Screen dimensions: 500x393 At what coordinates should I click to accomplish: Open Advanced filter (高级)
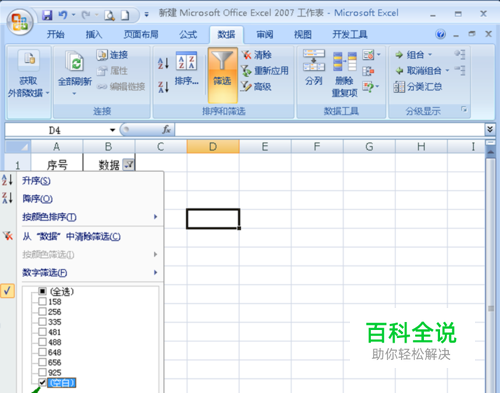click(x=256, y=87)
